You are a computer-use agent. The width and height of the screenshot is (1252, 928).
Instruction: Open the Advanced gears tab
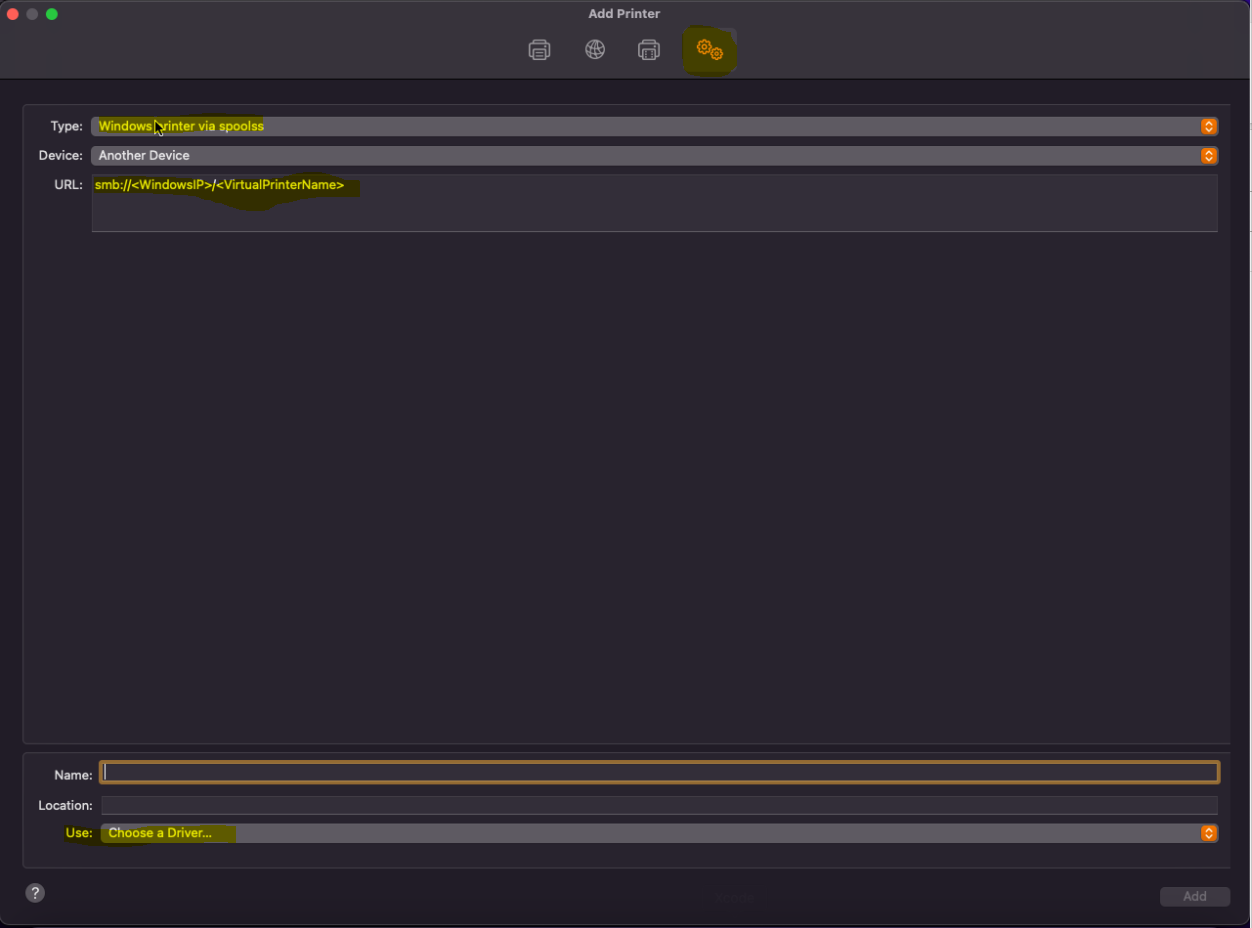coord(710,50)
